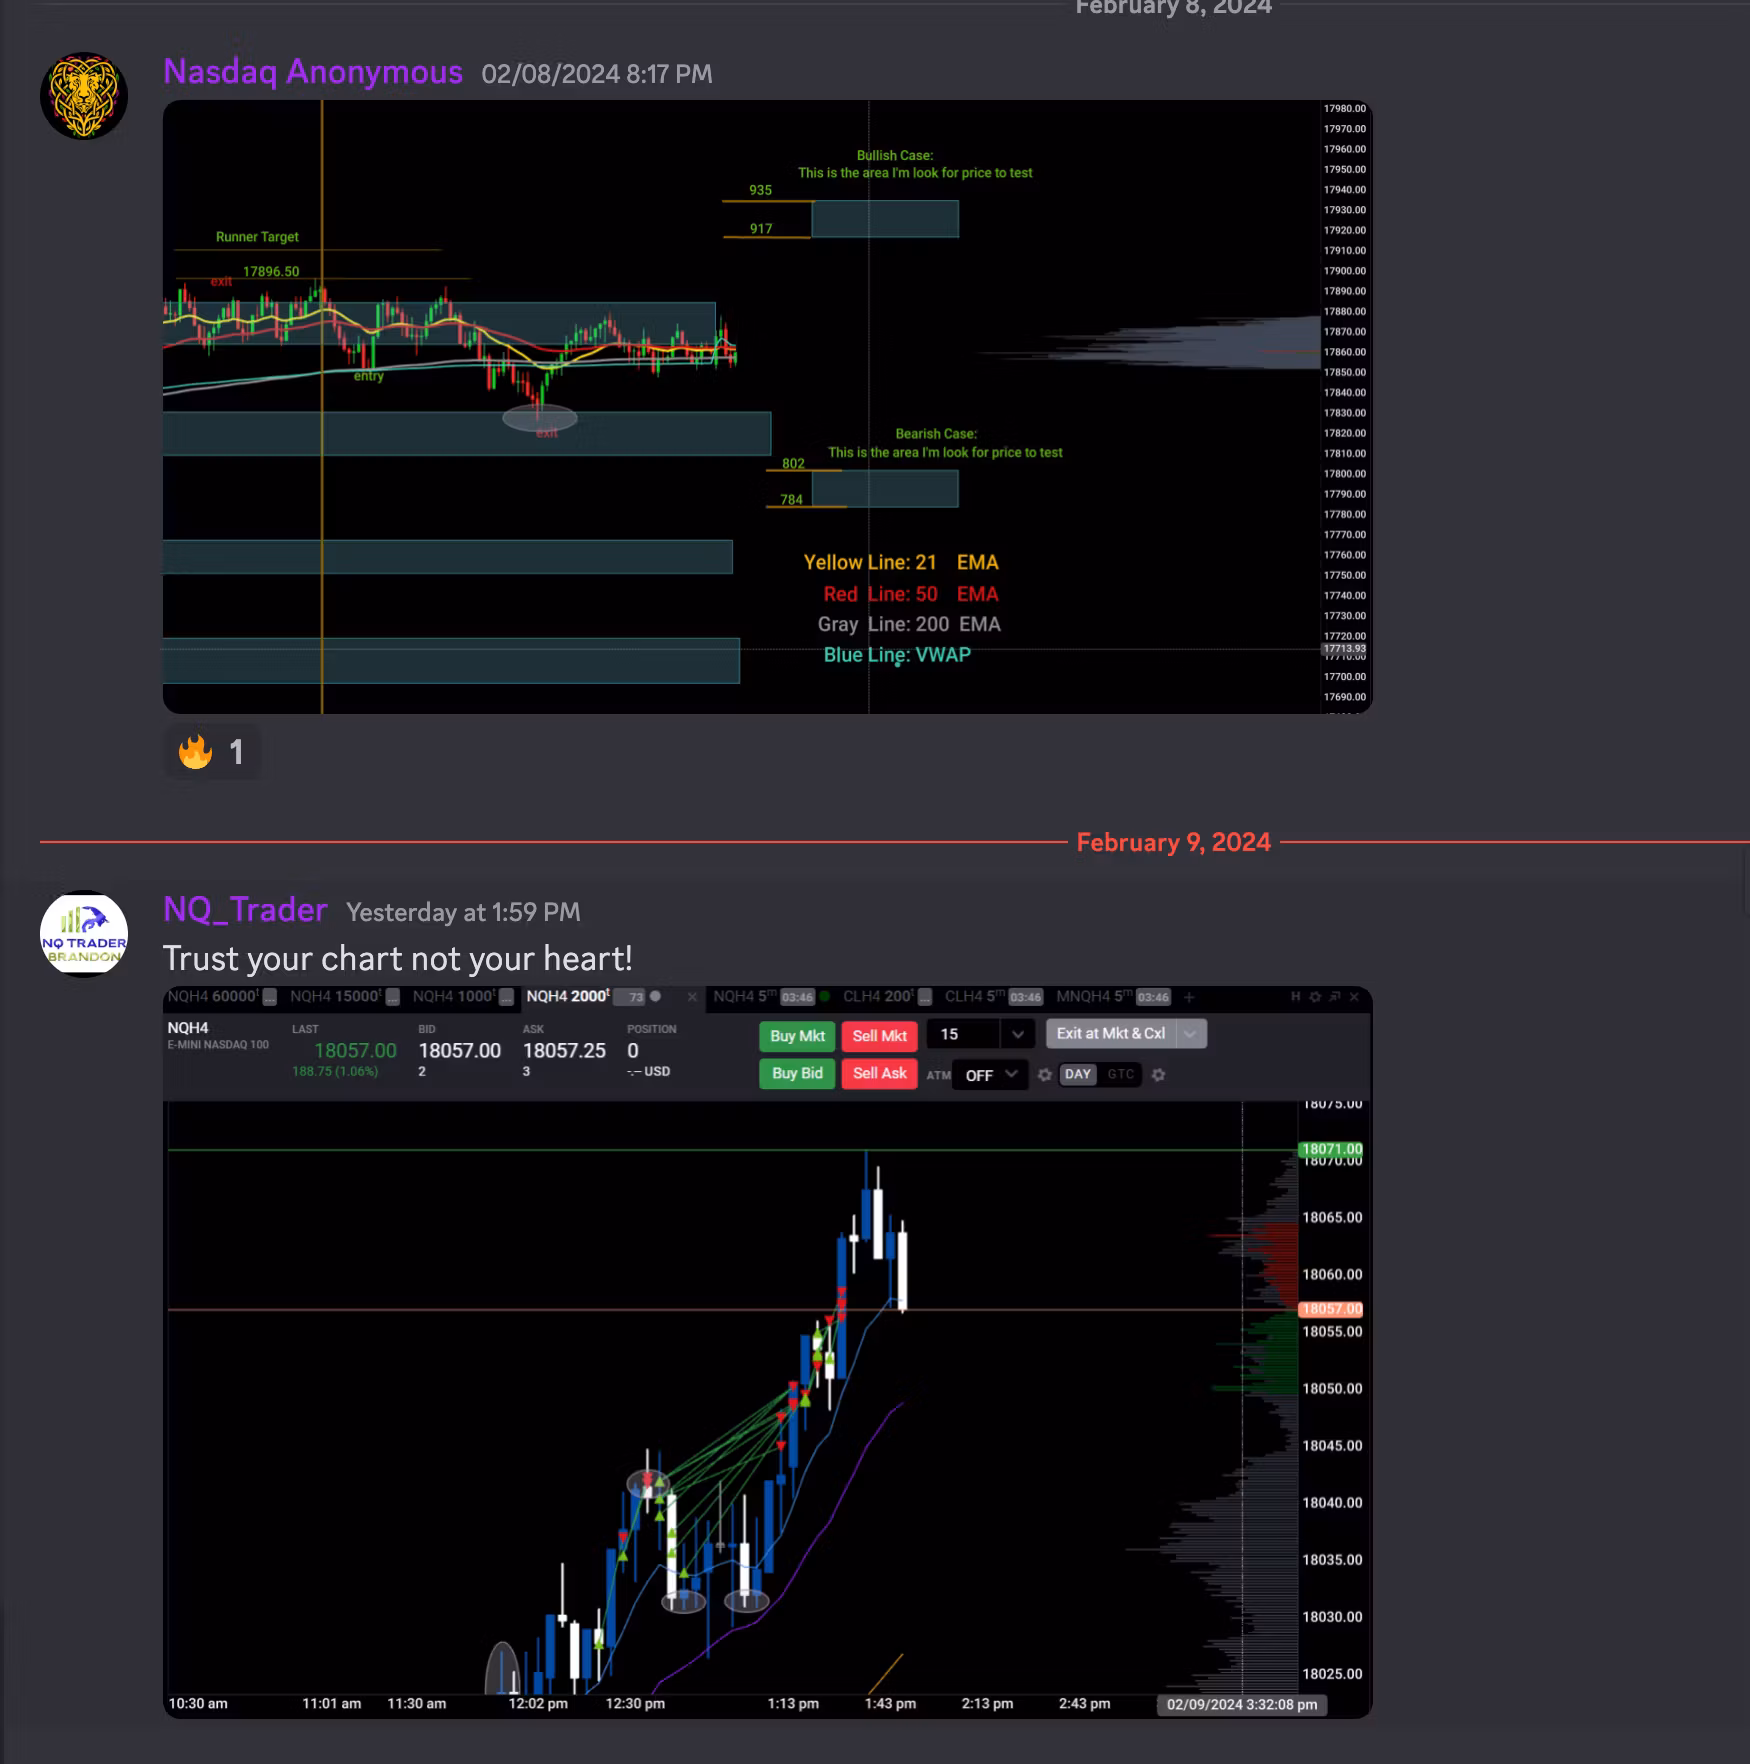The height and width of the screenshot is (1764, 1750).
Task: Click the NQH4 E-MINI NASDAQ 100 symbol
Action: (218, 1035)
